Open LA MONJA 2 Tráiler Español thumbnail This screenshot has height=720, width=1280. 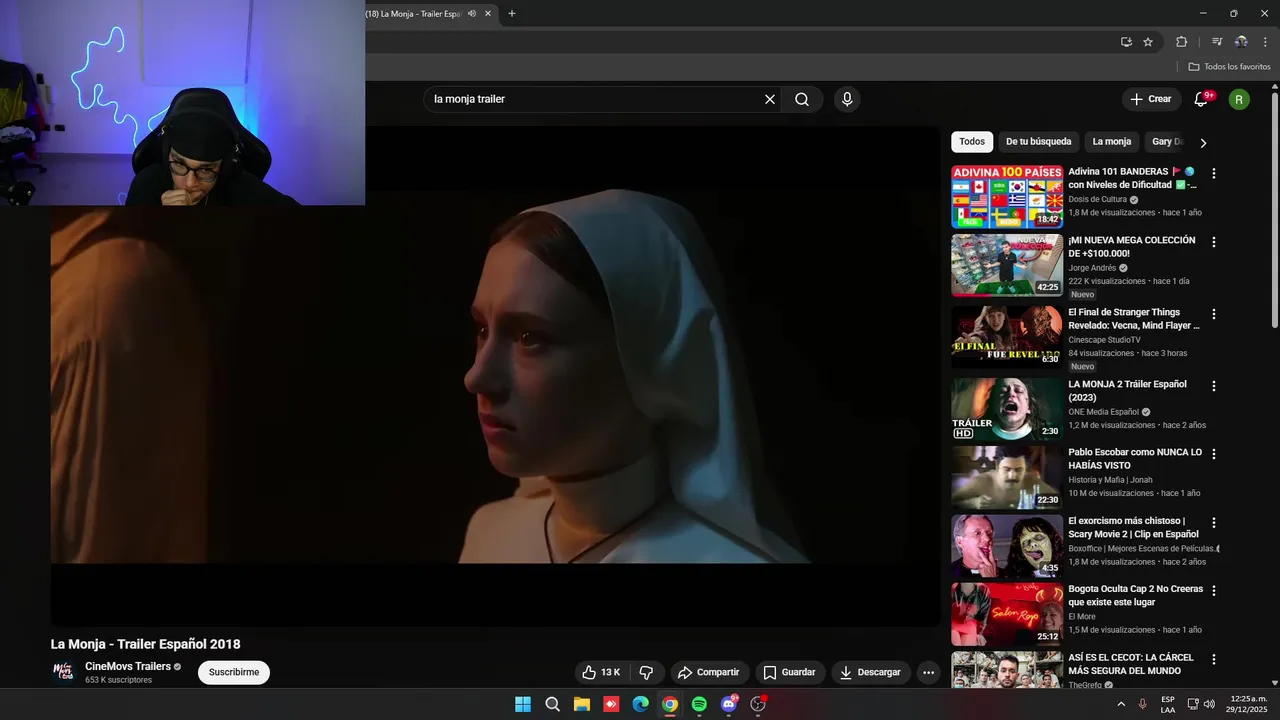(1007, 409)
